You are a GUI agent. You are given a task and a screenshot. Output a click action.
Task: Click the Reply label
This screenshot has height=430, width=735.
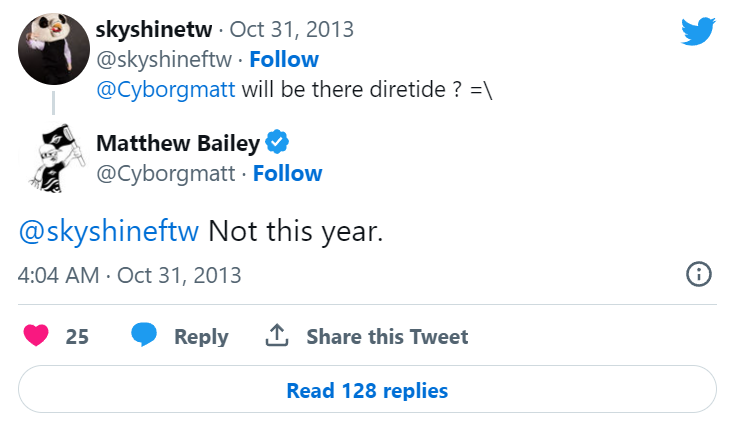point(201,336)
